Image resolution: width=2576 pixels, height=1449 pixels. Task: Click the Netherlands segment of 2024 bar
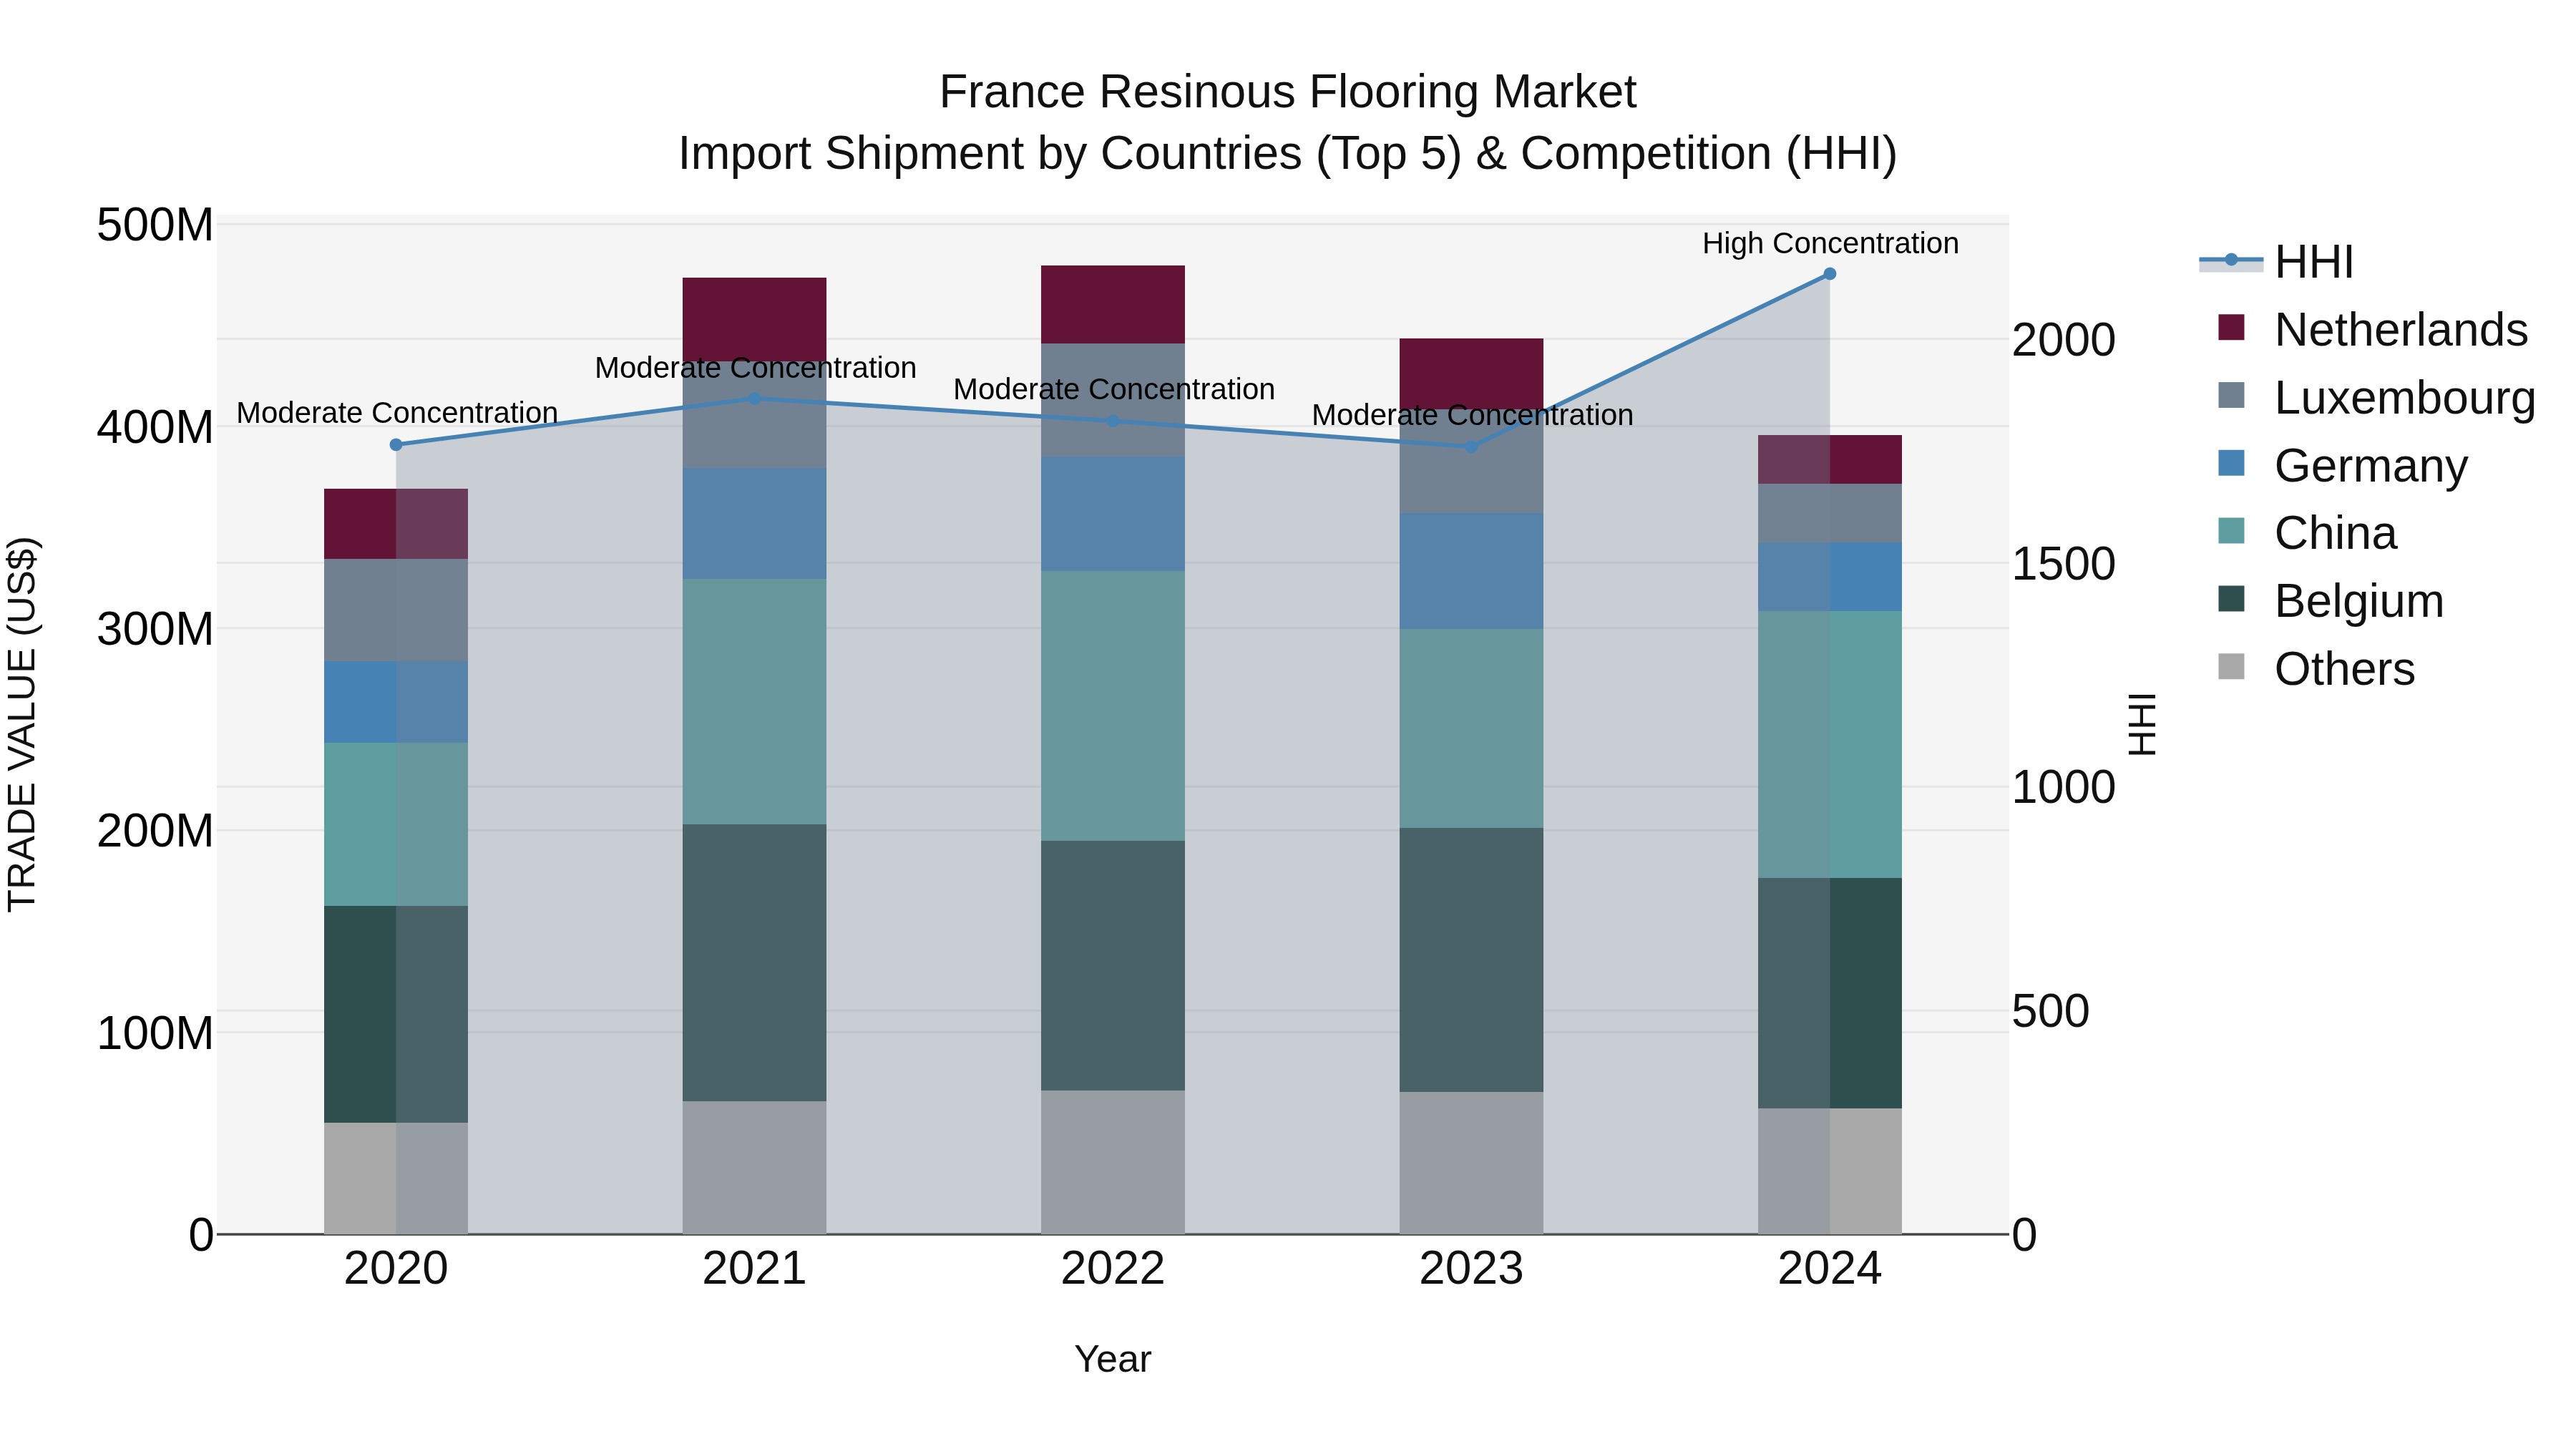tap(1830, 460)
